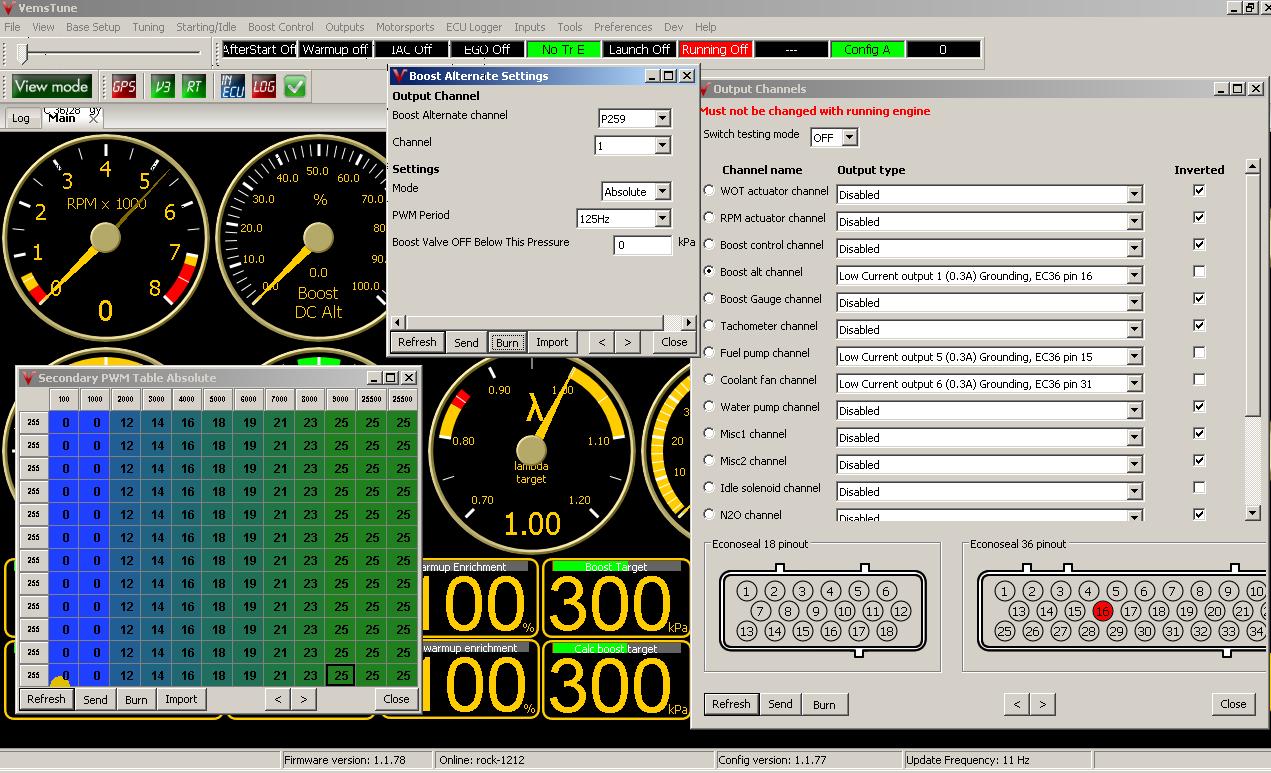Select the Water pump channel radio button
Viewport: 1271px width, 773px height.
710,406
